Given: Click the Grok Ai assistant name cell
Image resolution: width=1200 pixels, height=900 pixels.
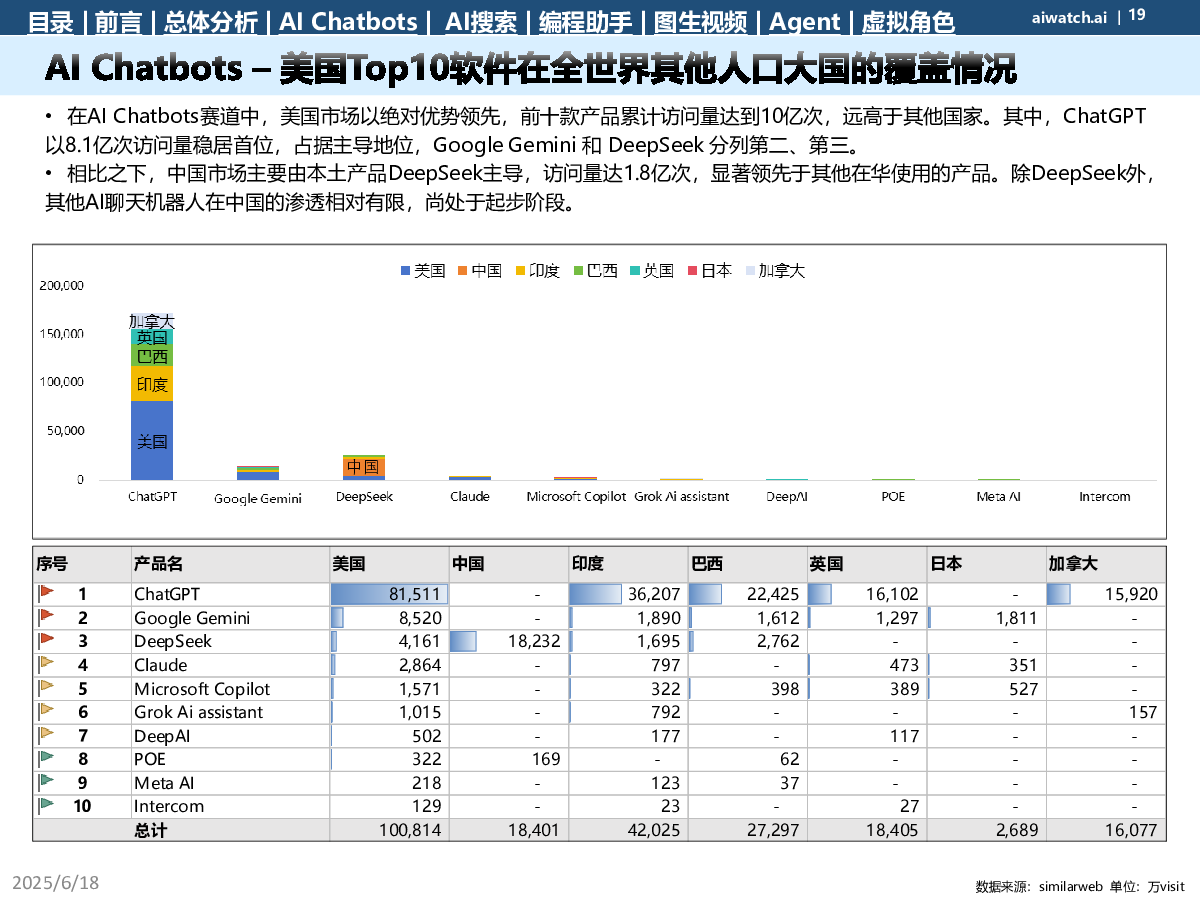Looking at the screenshot, I should [x=230, y=712].
